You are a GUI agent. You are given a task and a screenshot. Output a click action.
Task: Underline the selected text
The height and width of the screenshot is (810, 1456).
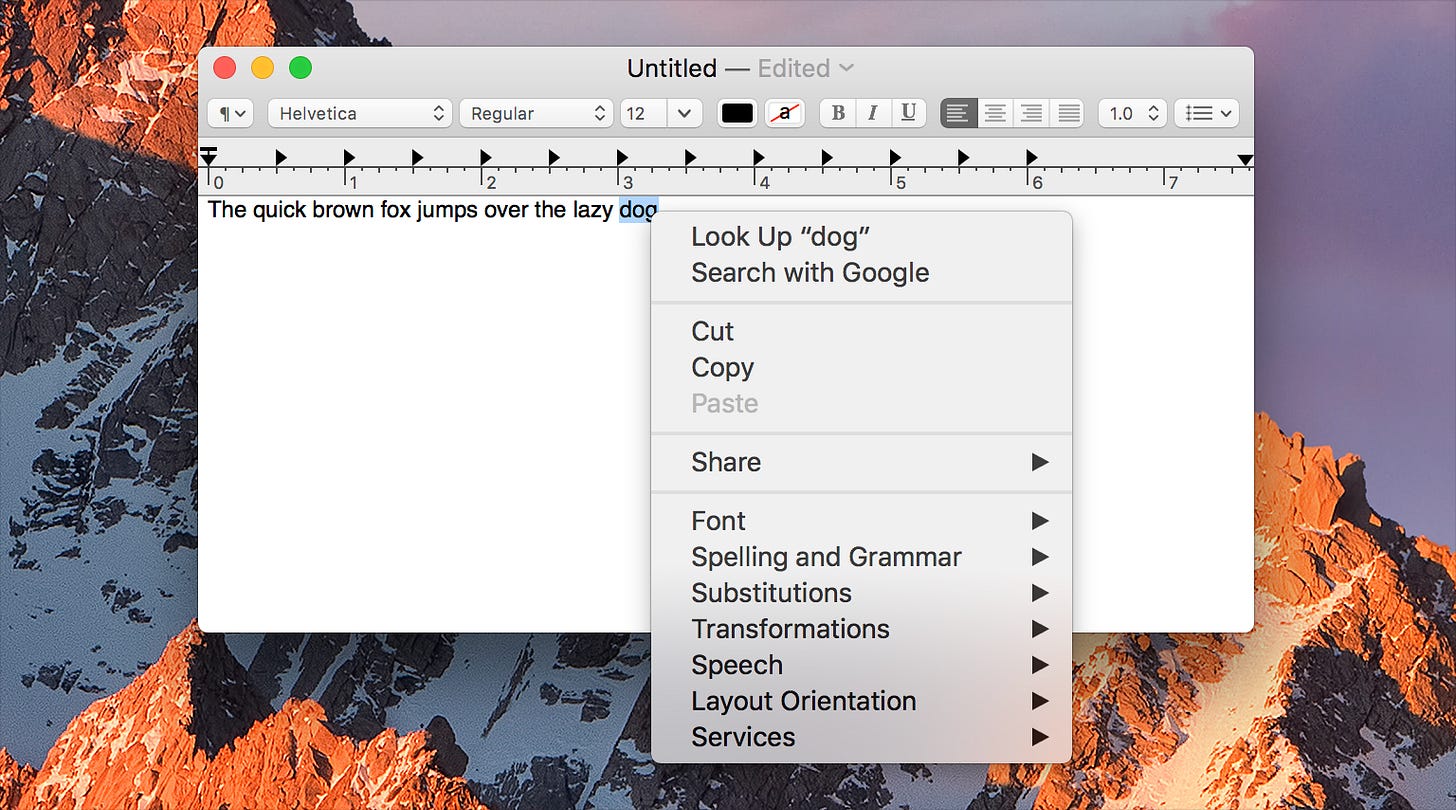point(908,113)
